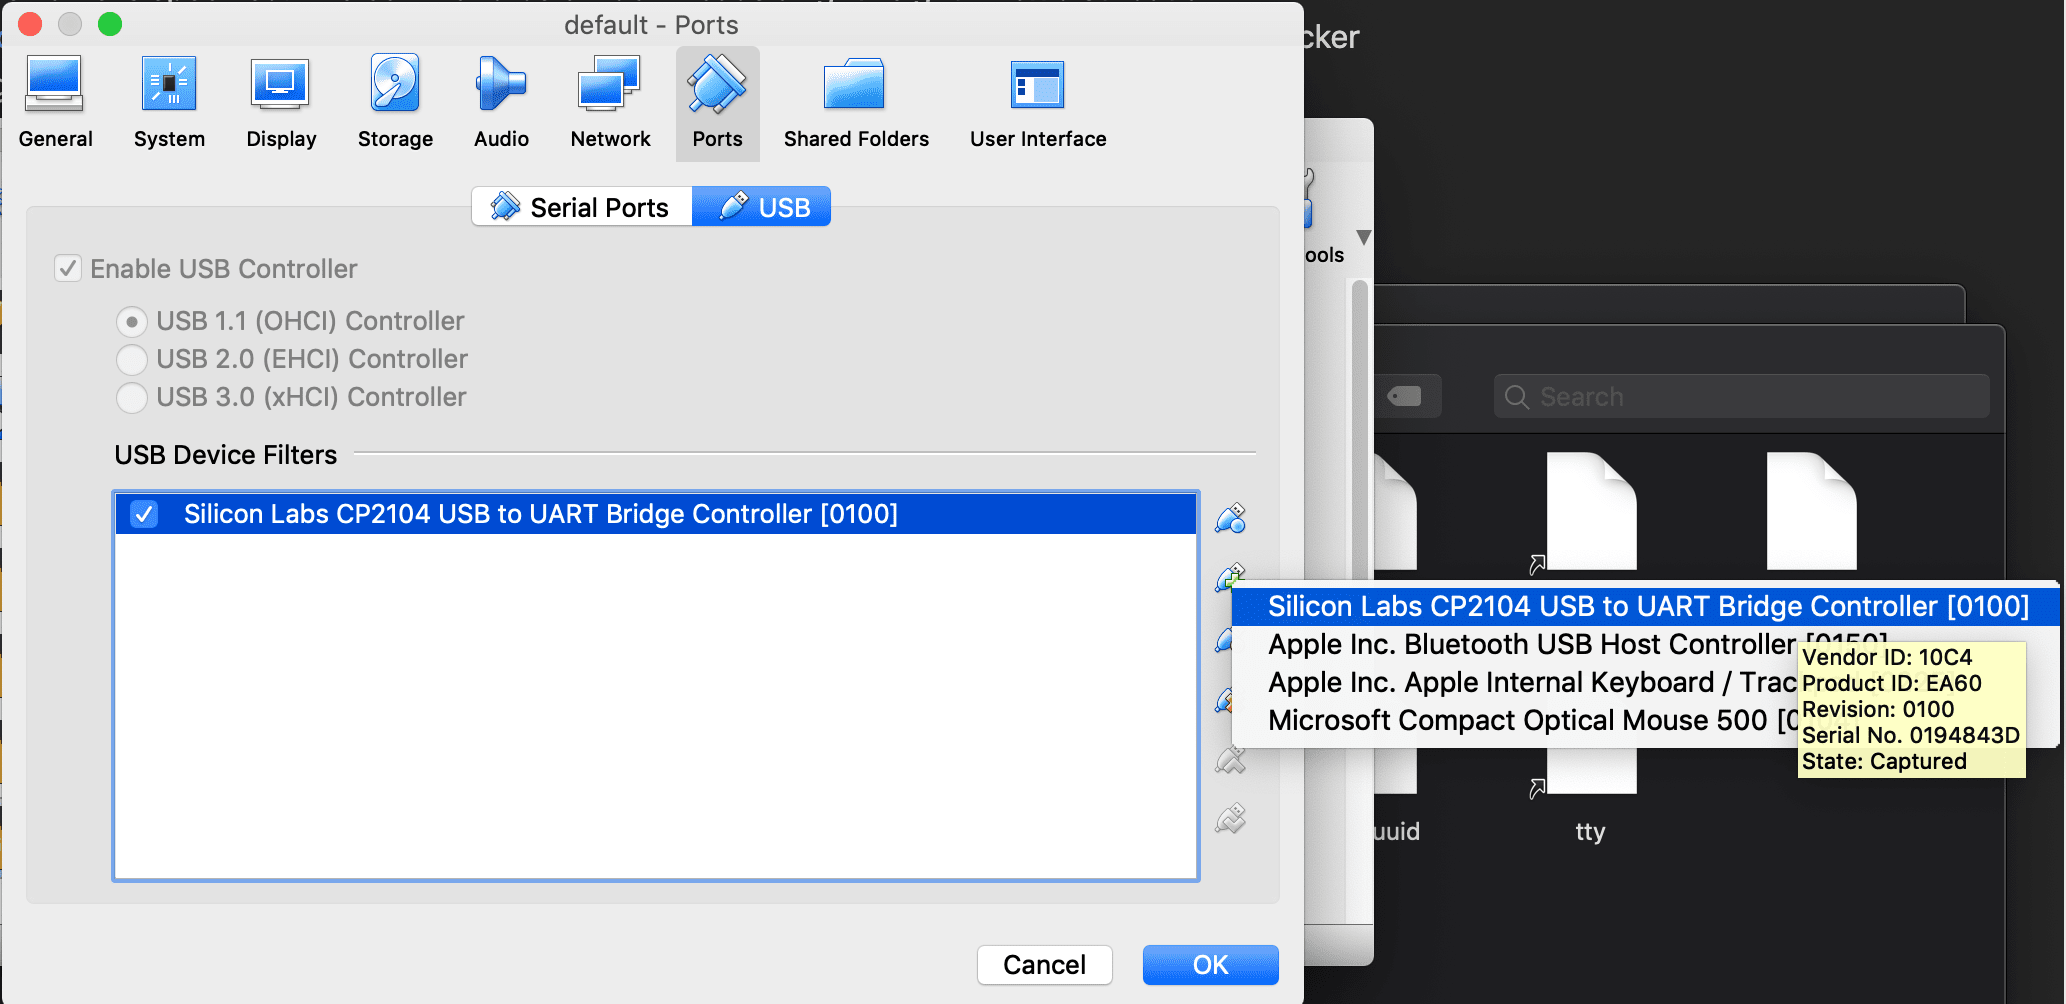Add a new empty USB filter
Image resolution: width=2066 pixels, height=1004 pixels.
[x=1230, y=518]
